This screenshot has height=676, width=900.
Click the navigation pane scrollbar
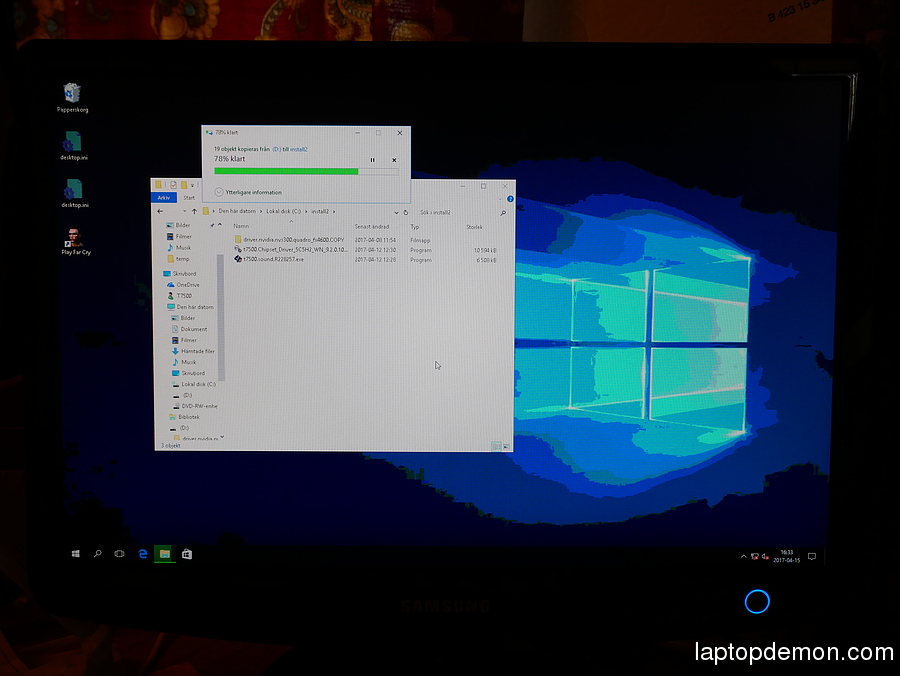pos(221,317)
